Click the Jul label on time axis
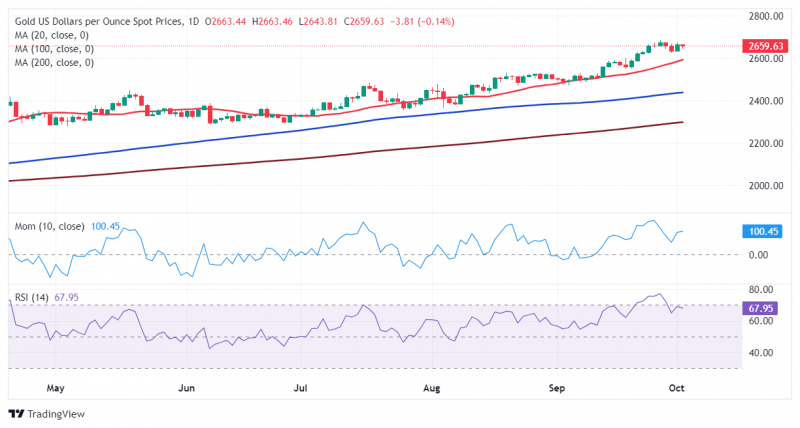This screenshot has width=800, height=428. pos(301,388)
